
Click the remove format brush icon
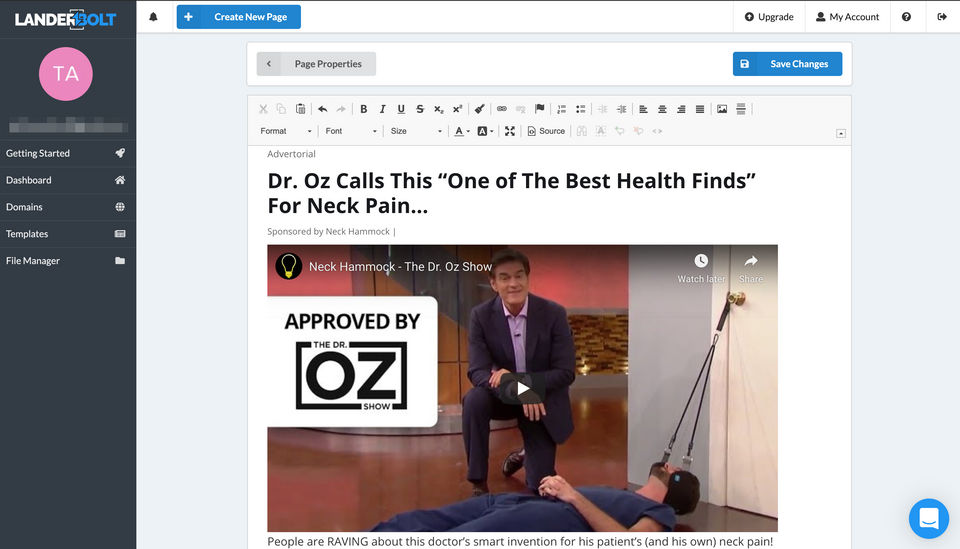[x=480, y=109]
